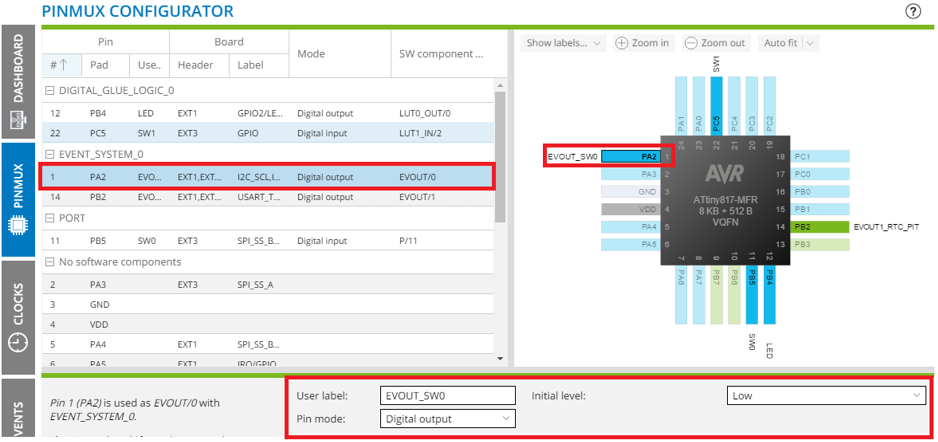The width and height of the screenshot is (938, 442).
Task: Collapse the DIGITAL_GLUE_LOGIC_0 group
Action: click(x=50, y=90)
